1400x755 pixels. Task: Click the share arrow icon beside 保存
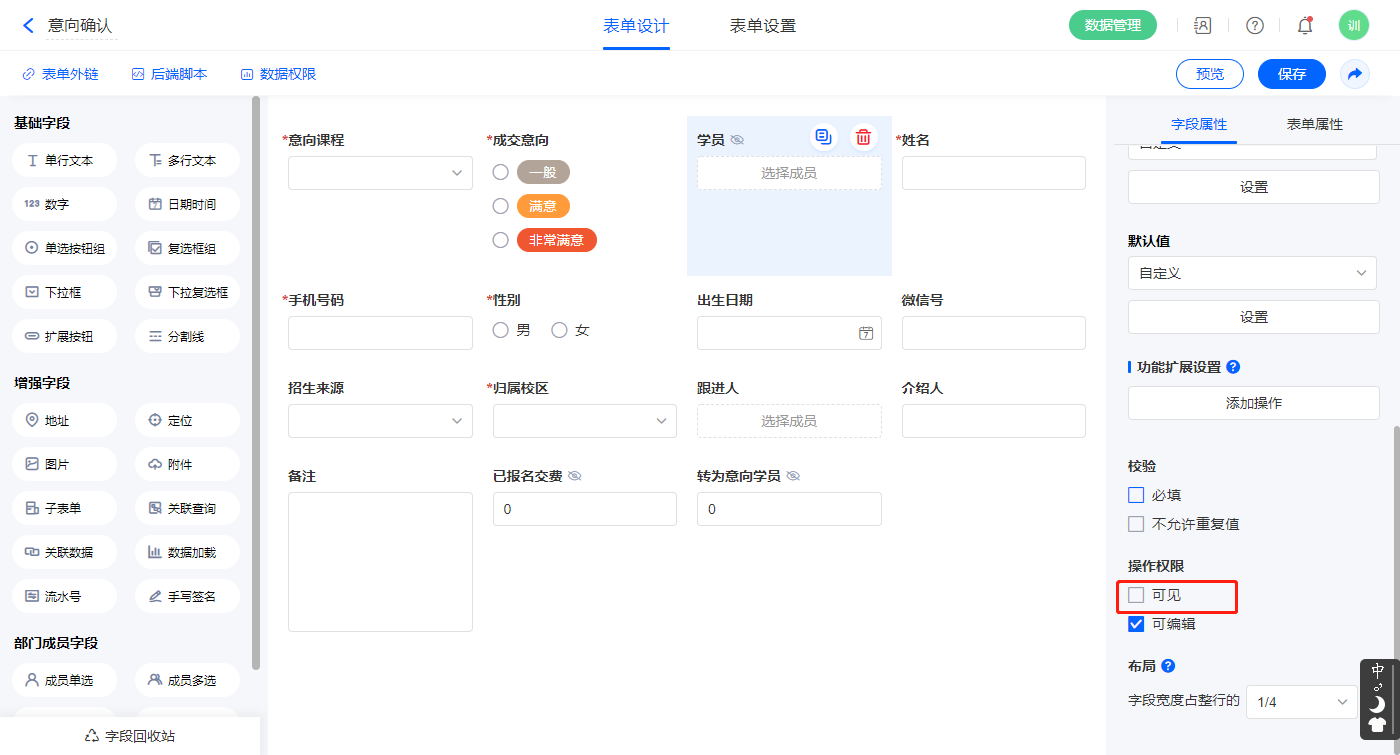click(x=1355, y=74)
